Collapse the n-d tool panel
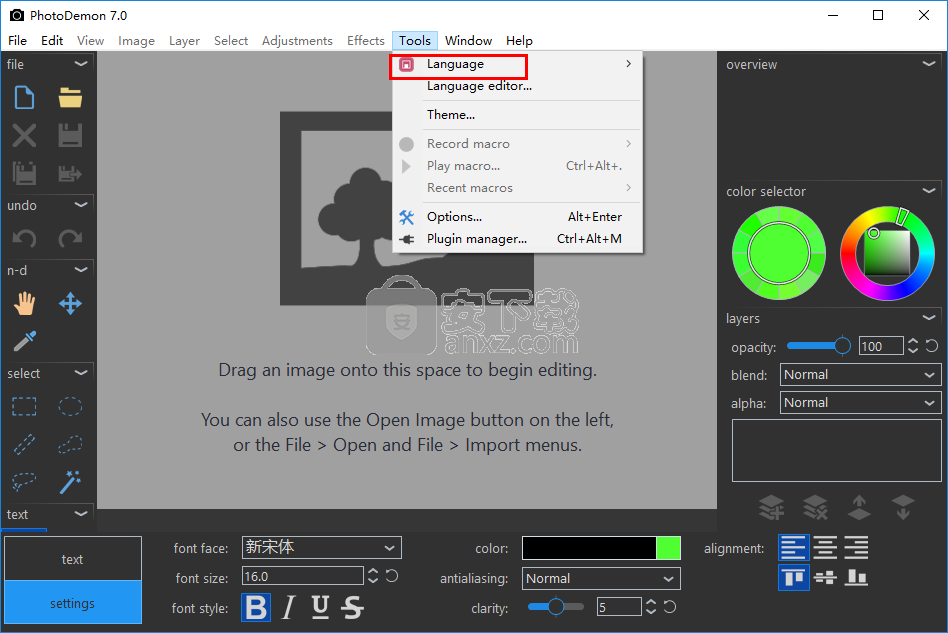The height and width of the screenshot is (633, 948). (80, 270)
